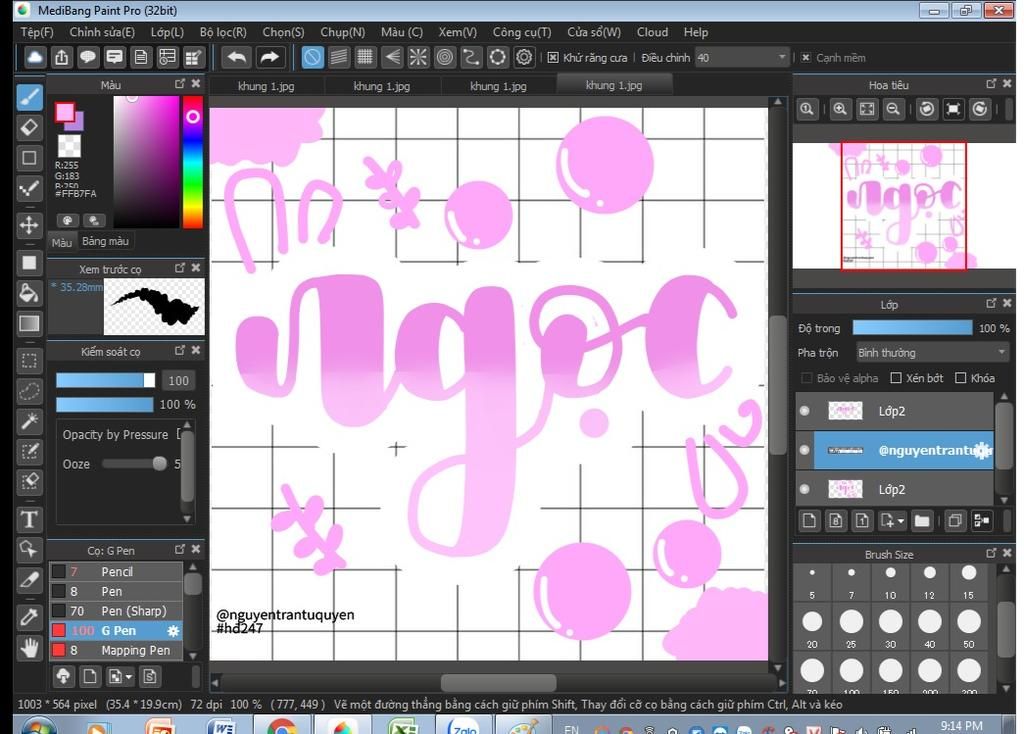
Task: Open the Chỉnh sửa(E) menu
Action: 102,32
